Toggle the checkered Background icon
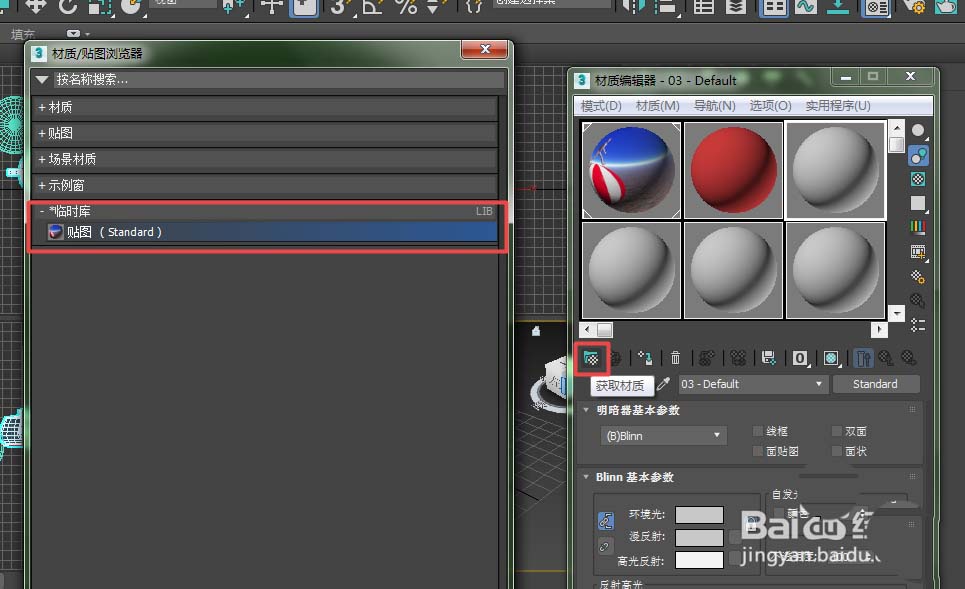This screenshot has width=965, height=589. pyautogui.click(x=918, y=179)
